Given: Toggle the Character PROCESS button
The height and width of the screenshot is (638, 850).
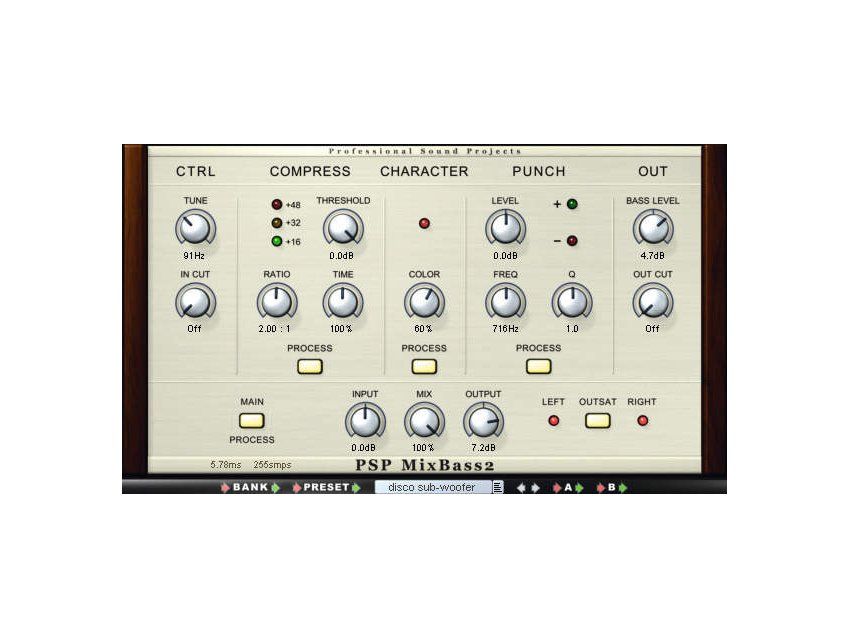Looking at the screenshot, I should (x=424, y=366).
